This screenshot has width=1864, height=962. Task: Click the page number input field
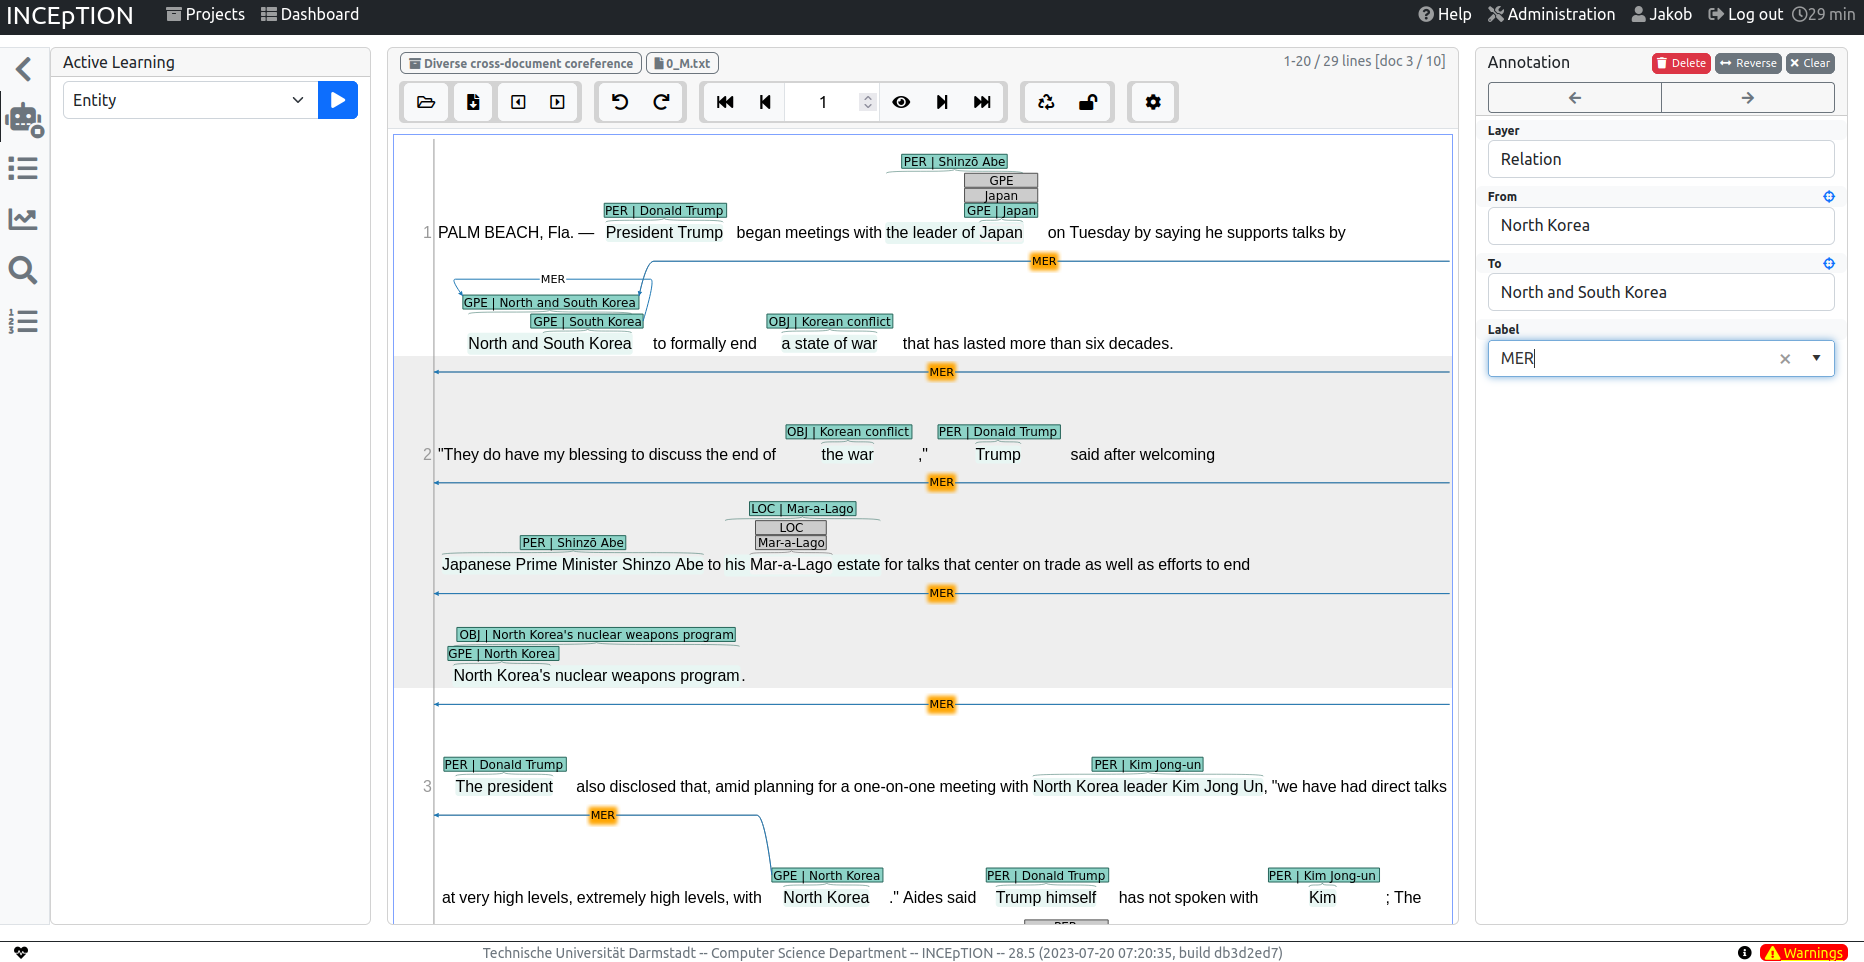coord(822,102)
